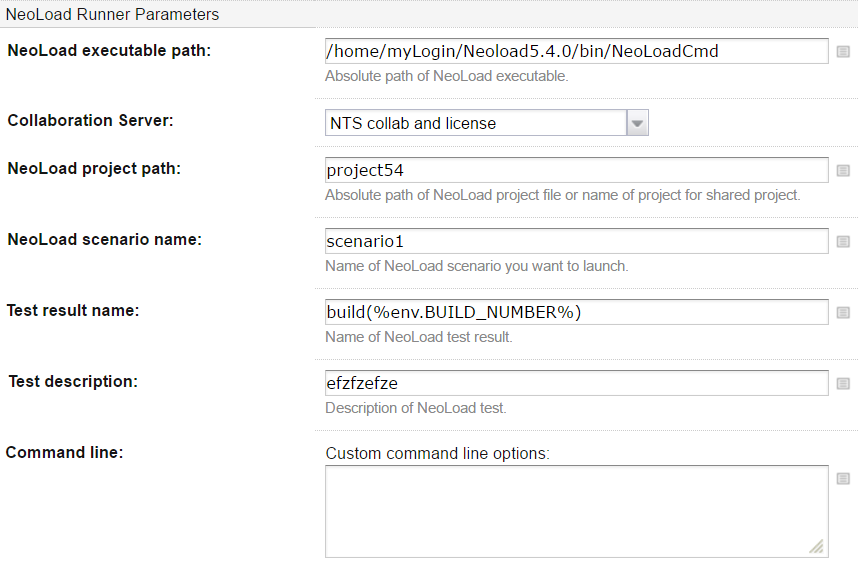Image resolution: width=858 pixels, height=564 pixels.
Task: Click the parameter icon beside Test result name
Action: point(843,313)
